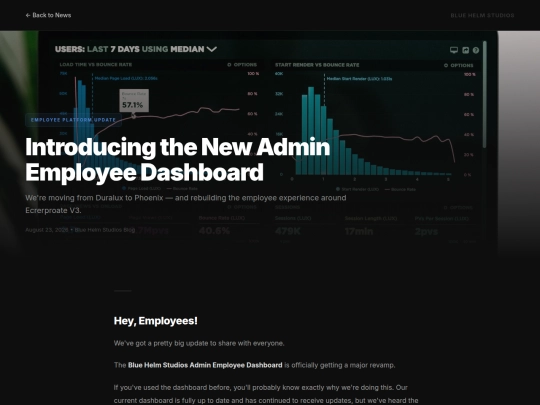The width and height of the screenshot is (540, 405).
Task: Click the Blue Helm Studios logo text
Action: pyautogui.click(x=482, y=15)
